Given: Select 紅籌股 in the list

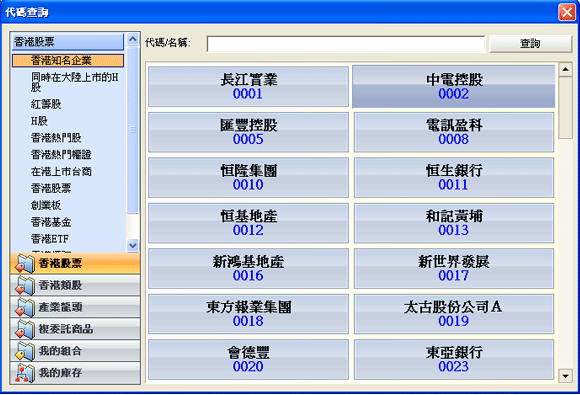Looking at the screenshot, I should 46,104.
